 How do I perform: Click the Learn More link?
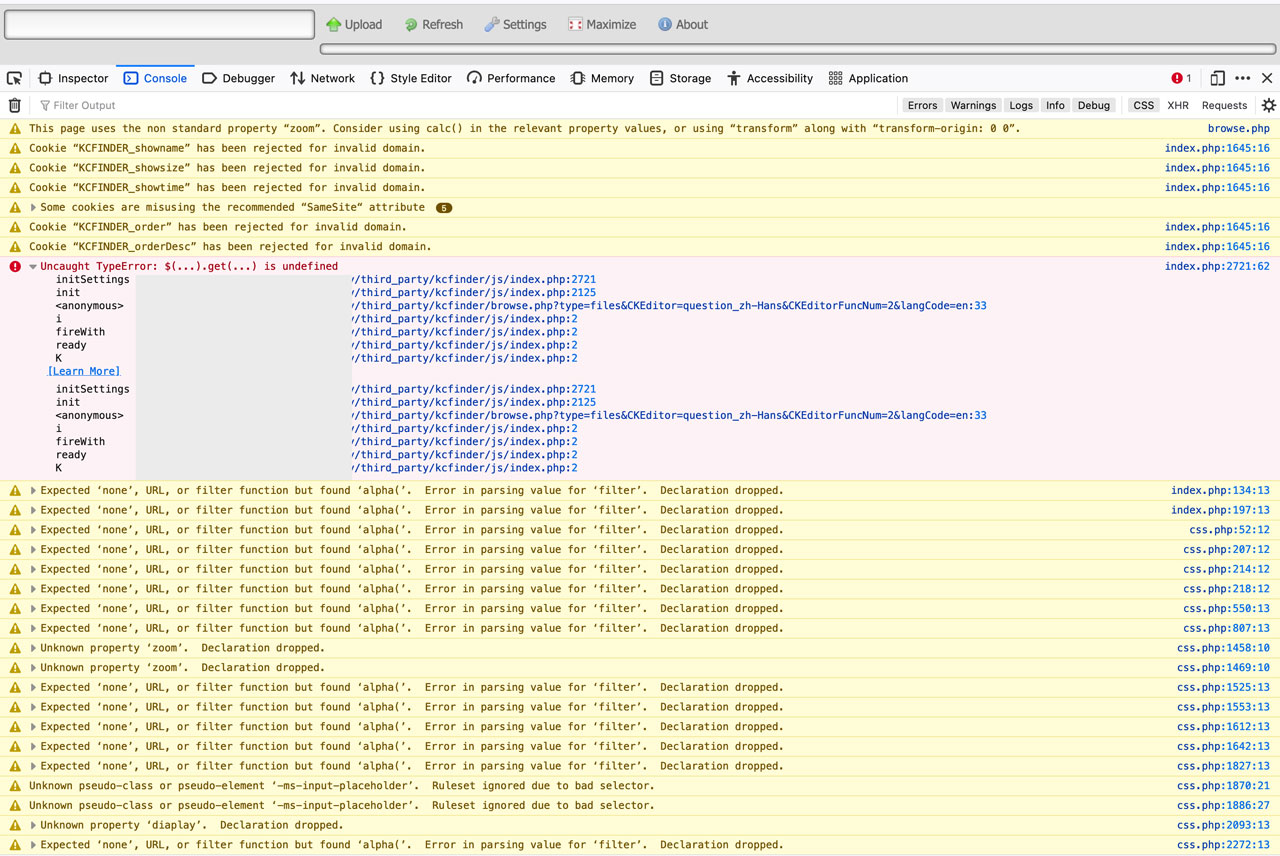pyautogui.click(x=84, y=371)
